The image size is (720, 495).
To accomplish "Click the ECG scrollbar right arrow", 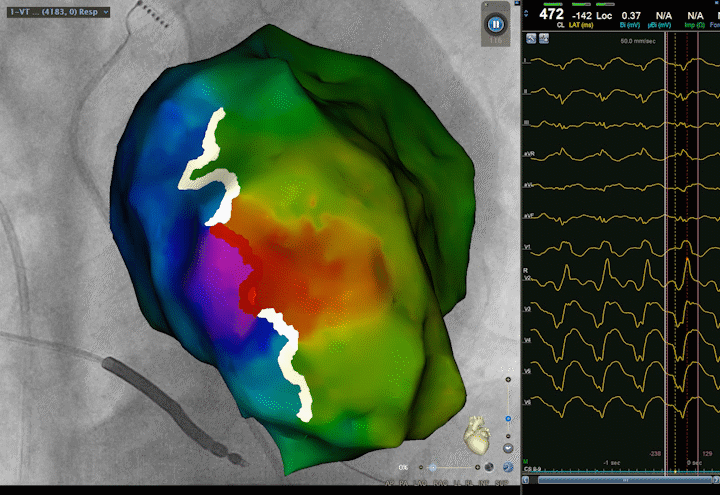I will tap(716, 480).
